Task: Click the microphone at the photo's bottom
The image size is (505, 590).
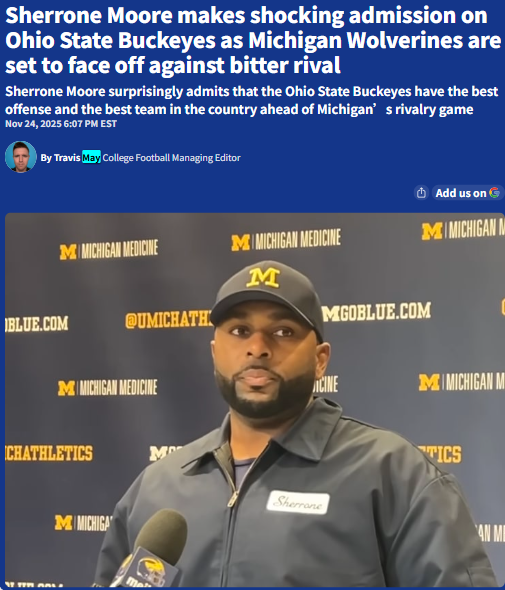Action: coord(149,549)
